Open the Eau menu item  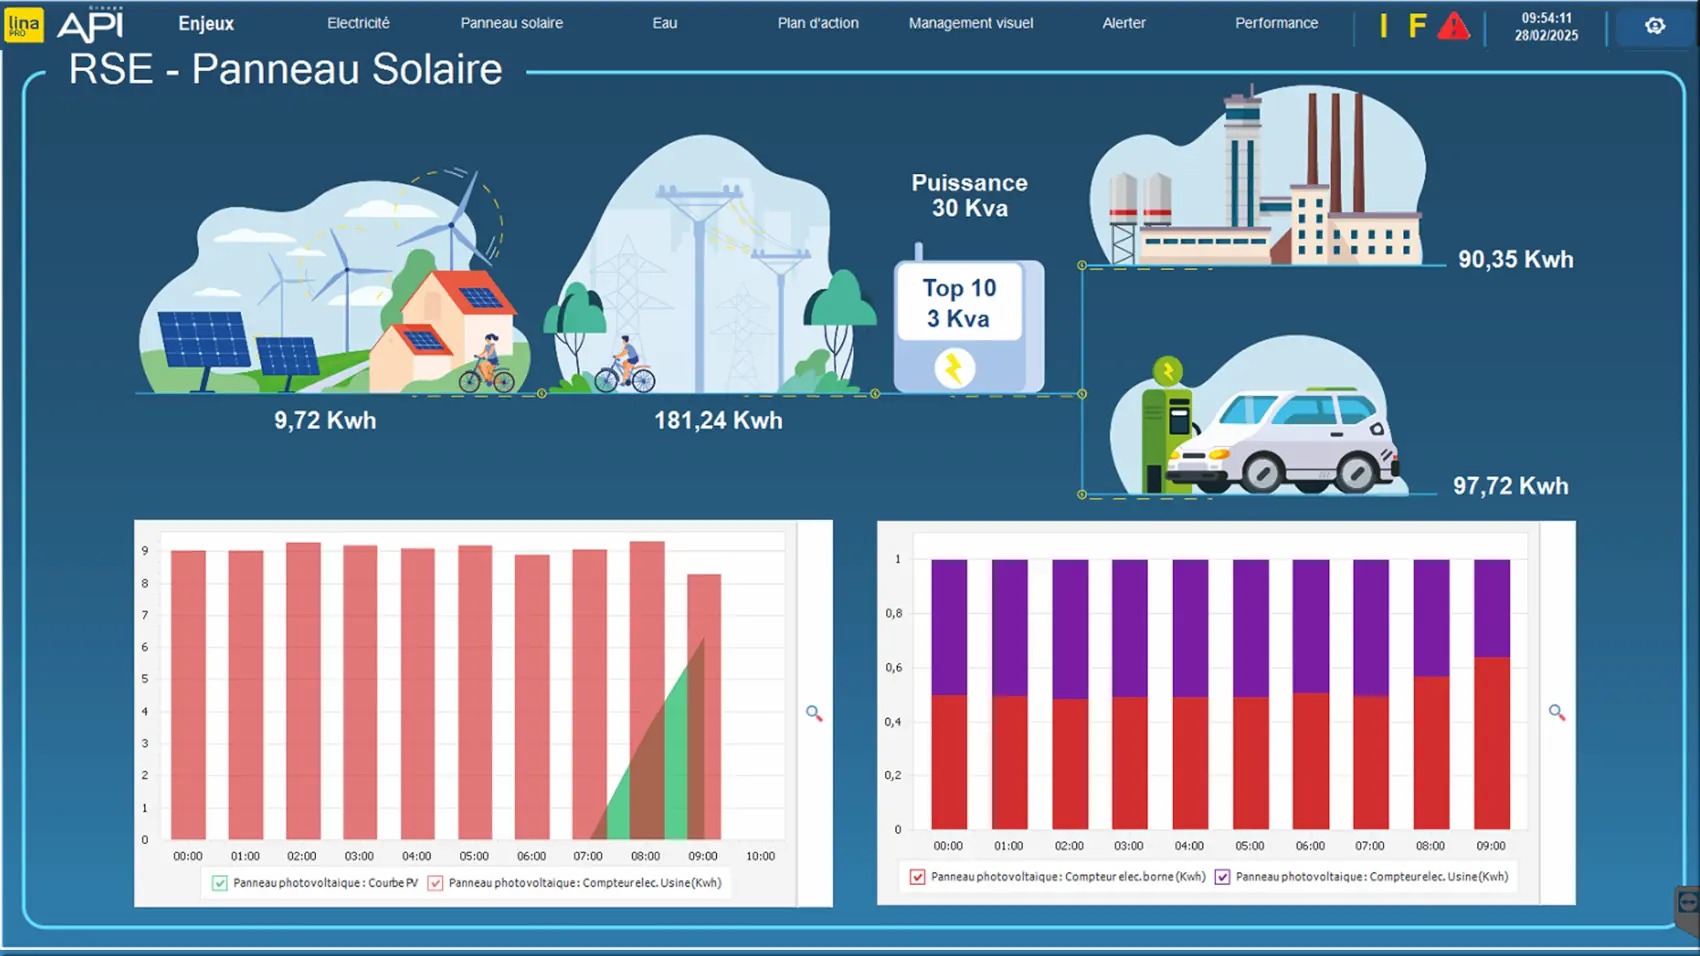click(665, 23)
